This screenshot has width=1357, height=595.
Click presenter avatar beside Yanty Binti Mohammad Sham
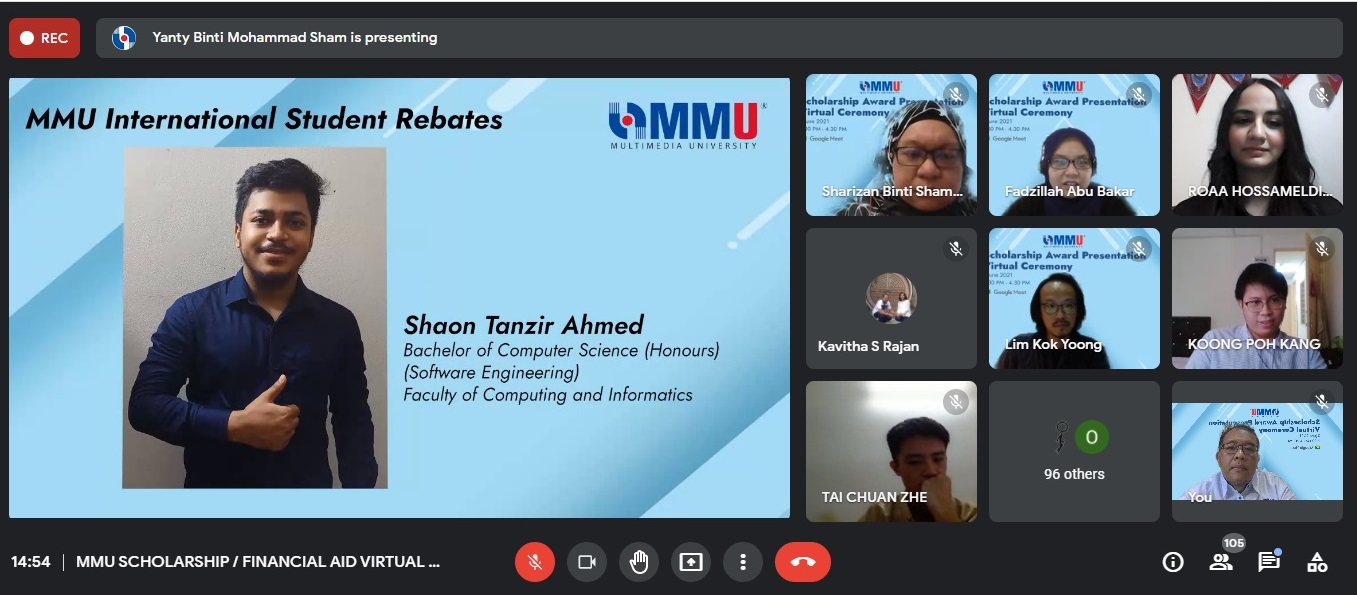pos(124,38)
